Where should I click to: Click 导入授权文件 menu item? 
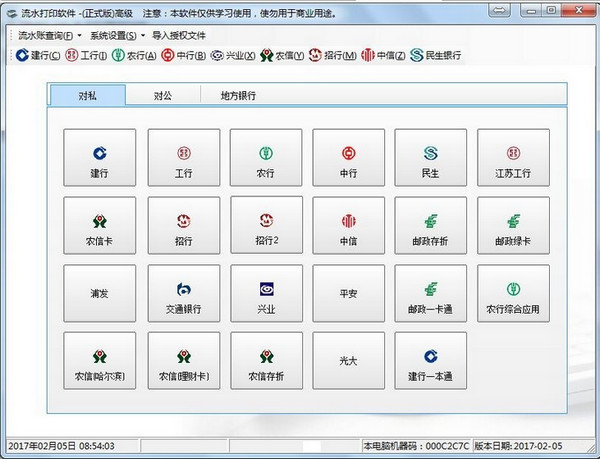point(179,36)
